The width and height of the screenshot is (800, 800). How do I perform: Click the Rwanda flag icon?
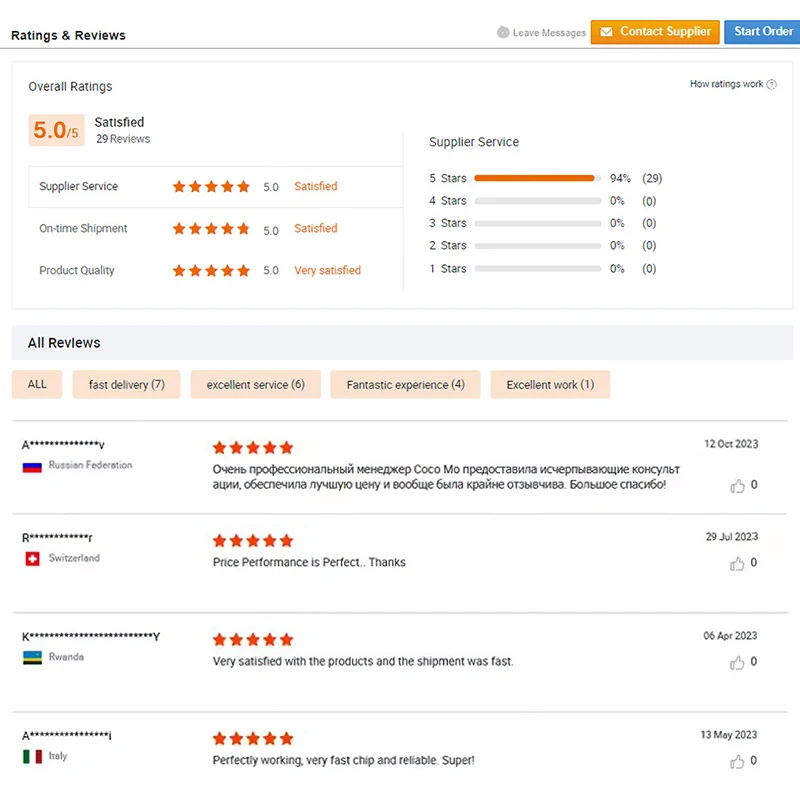(x=32, y=658)
